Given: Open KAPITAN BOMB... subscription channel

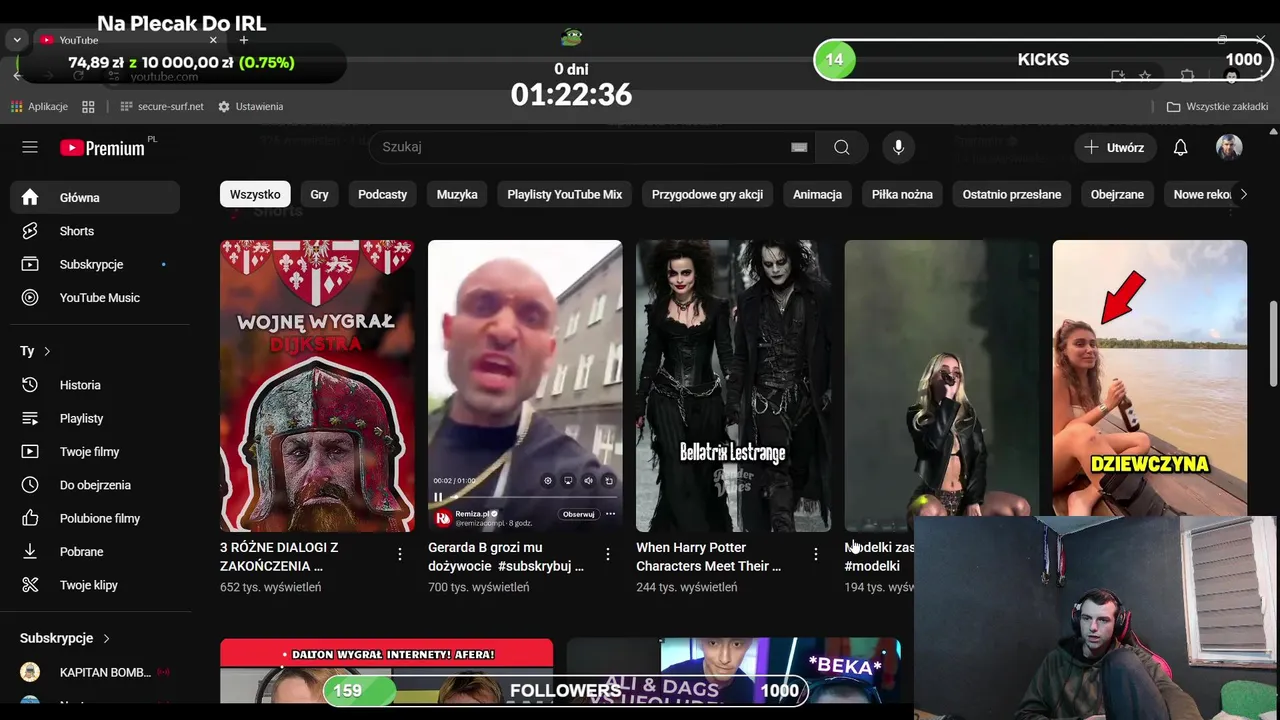Looking at the screenshot, I should point(95,672).
